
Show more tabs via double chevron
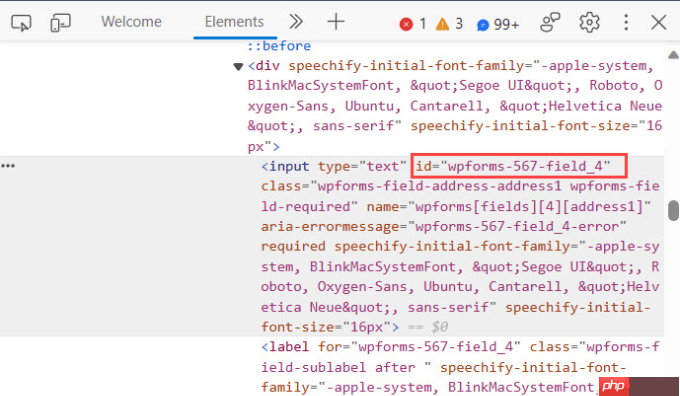click(296, 22)
